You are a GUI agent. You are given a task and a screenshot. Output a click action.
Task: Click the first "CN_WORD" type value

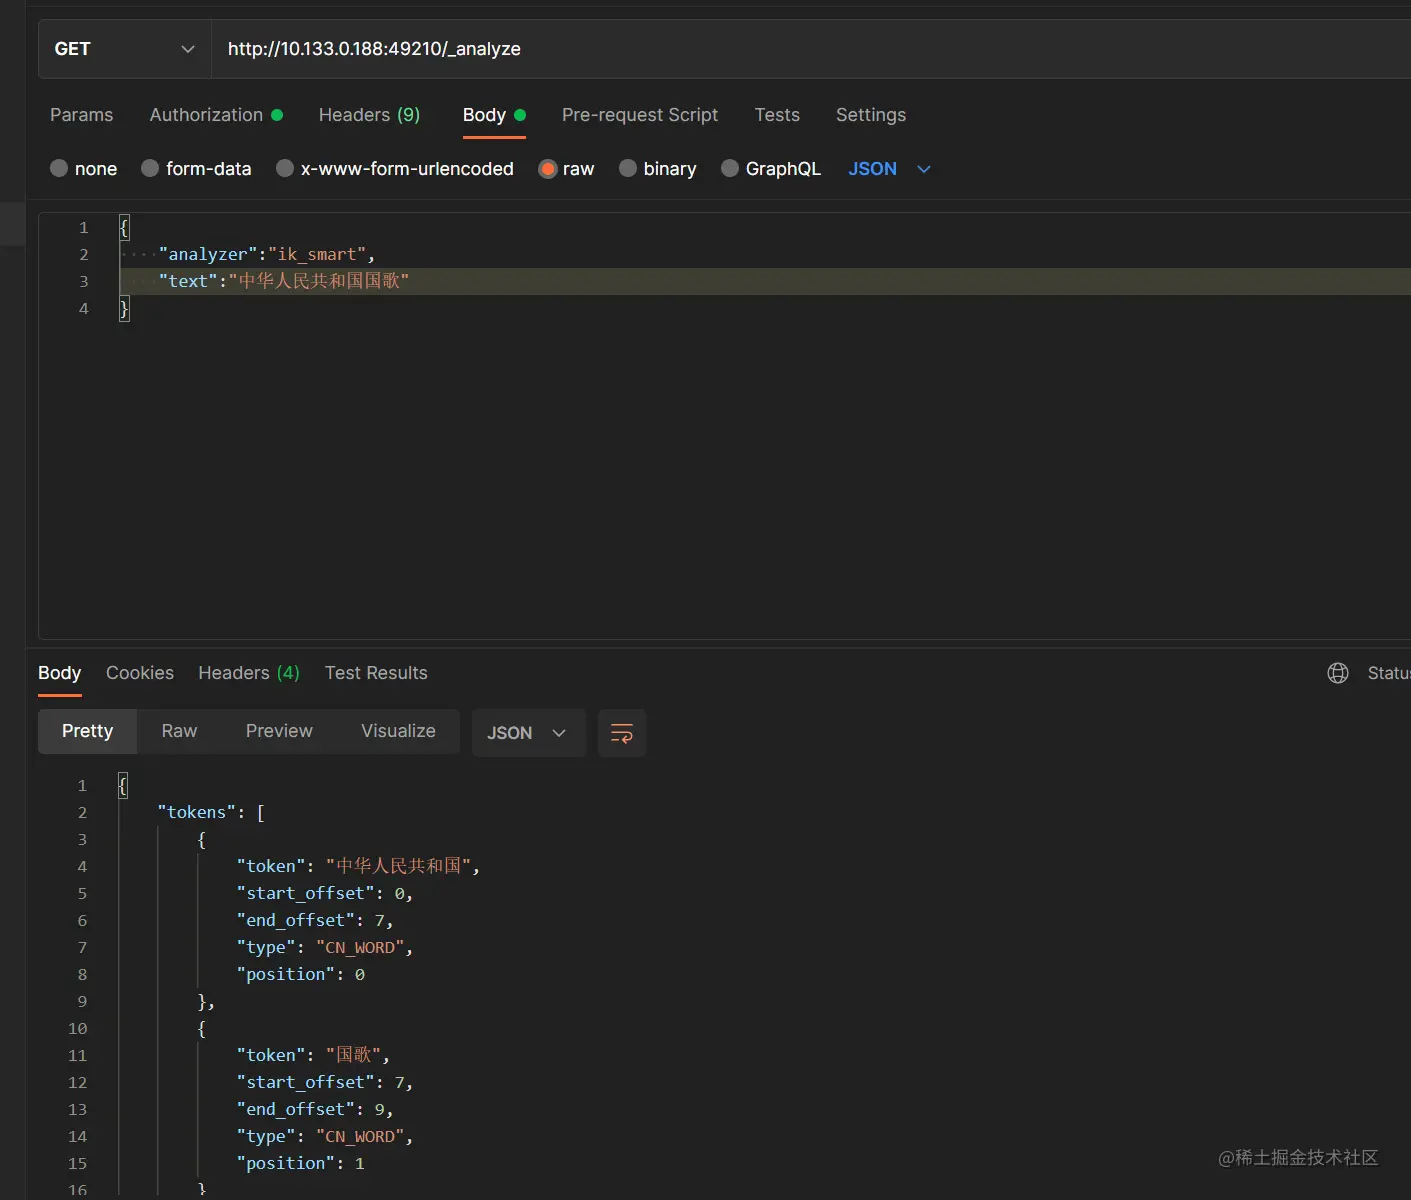[360, 948]
